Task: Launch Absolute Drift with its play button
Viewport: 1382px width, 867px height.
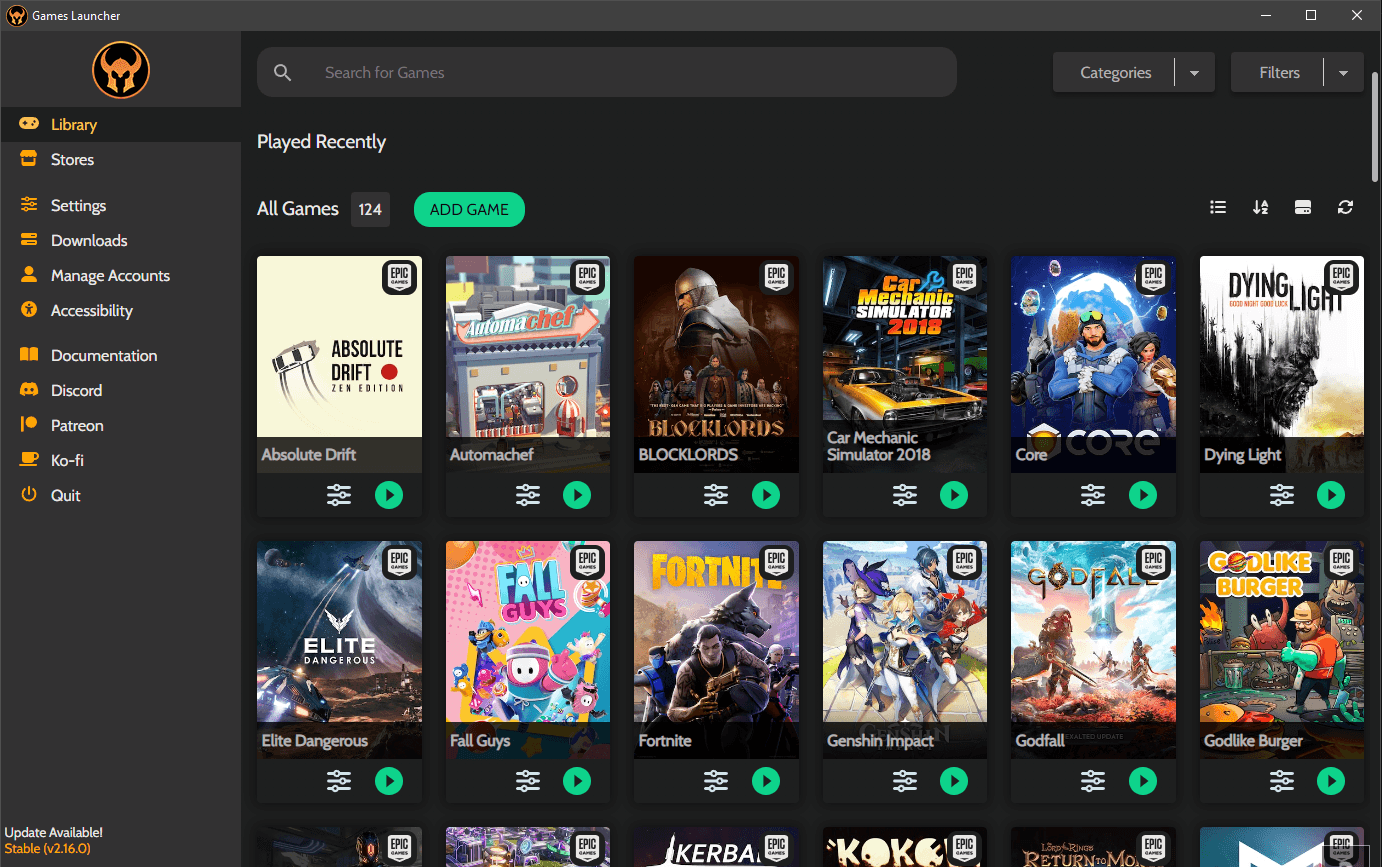Action: [389, 495]
